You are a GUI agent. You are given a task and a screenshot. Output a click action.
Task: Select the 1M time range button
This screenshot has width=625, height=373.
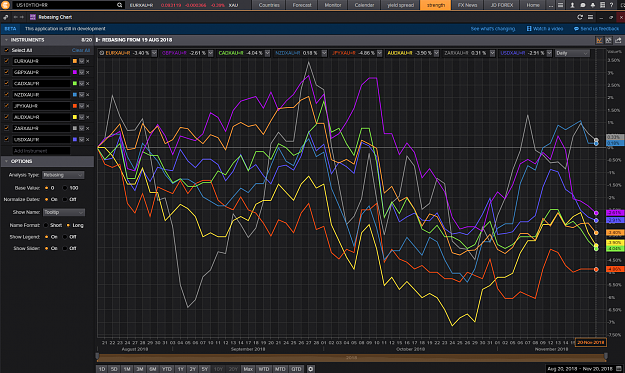[127, 369]
